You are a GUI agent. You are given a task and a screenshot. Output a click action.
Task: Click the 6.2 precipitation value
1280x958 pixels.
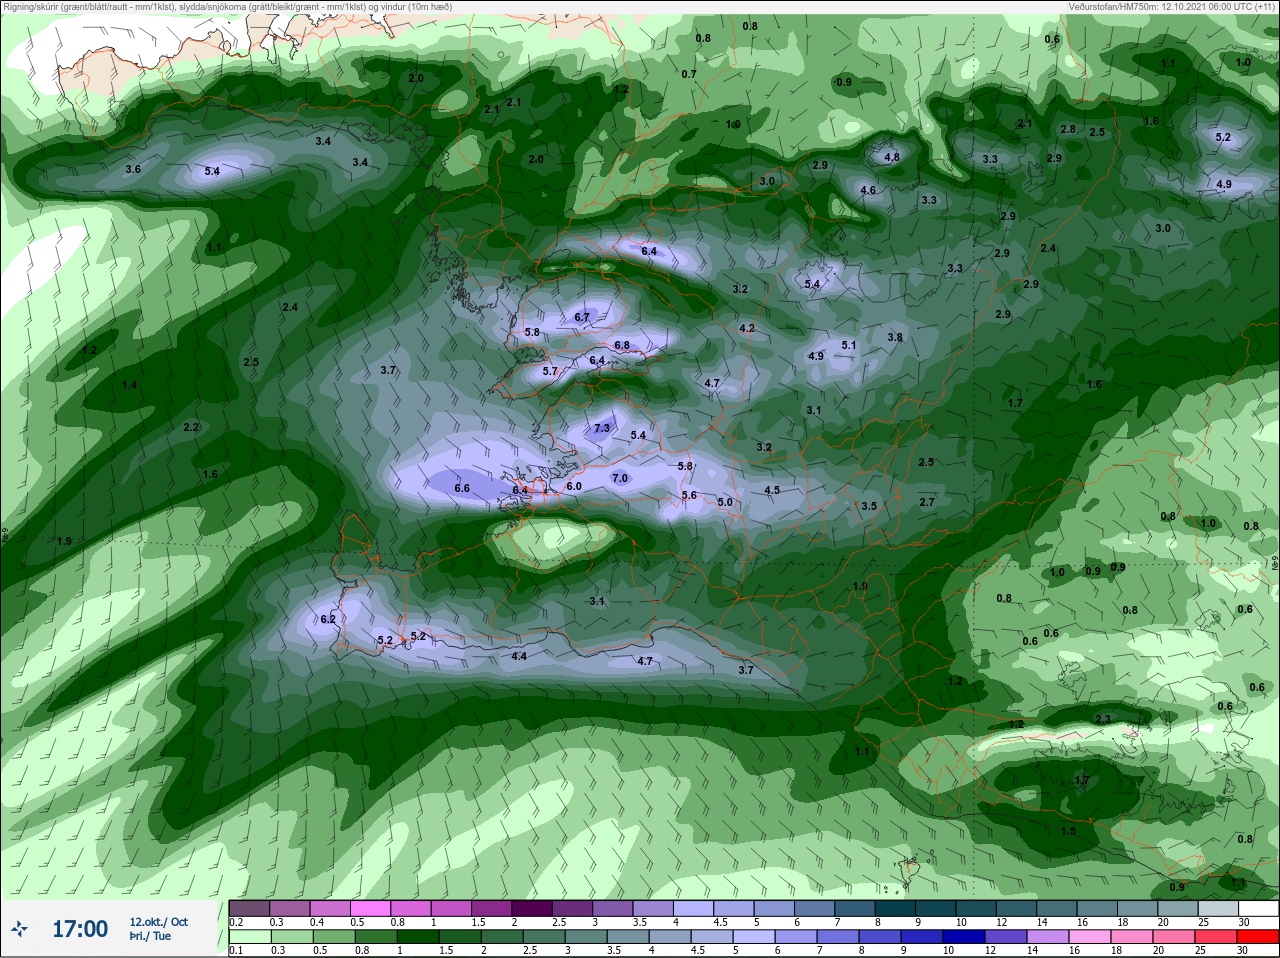[328, 619]
